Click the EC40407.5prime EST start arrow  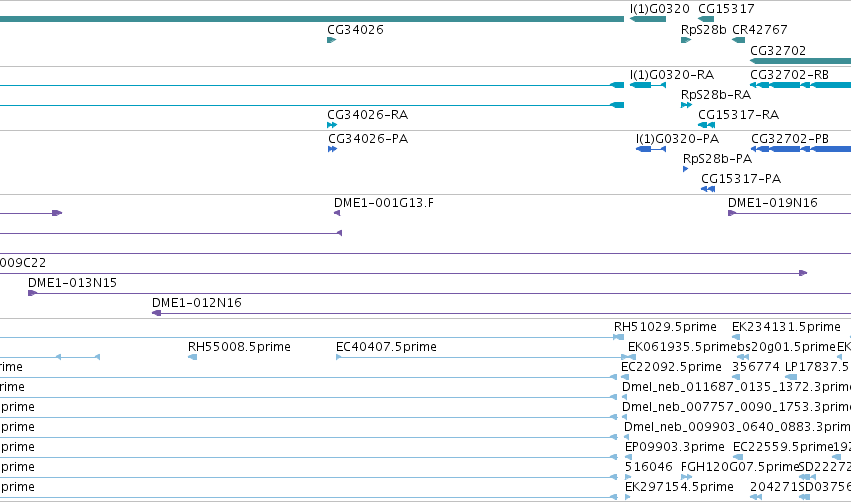click(x=339, y=357)
